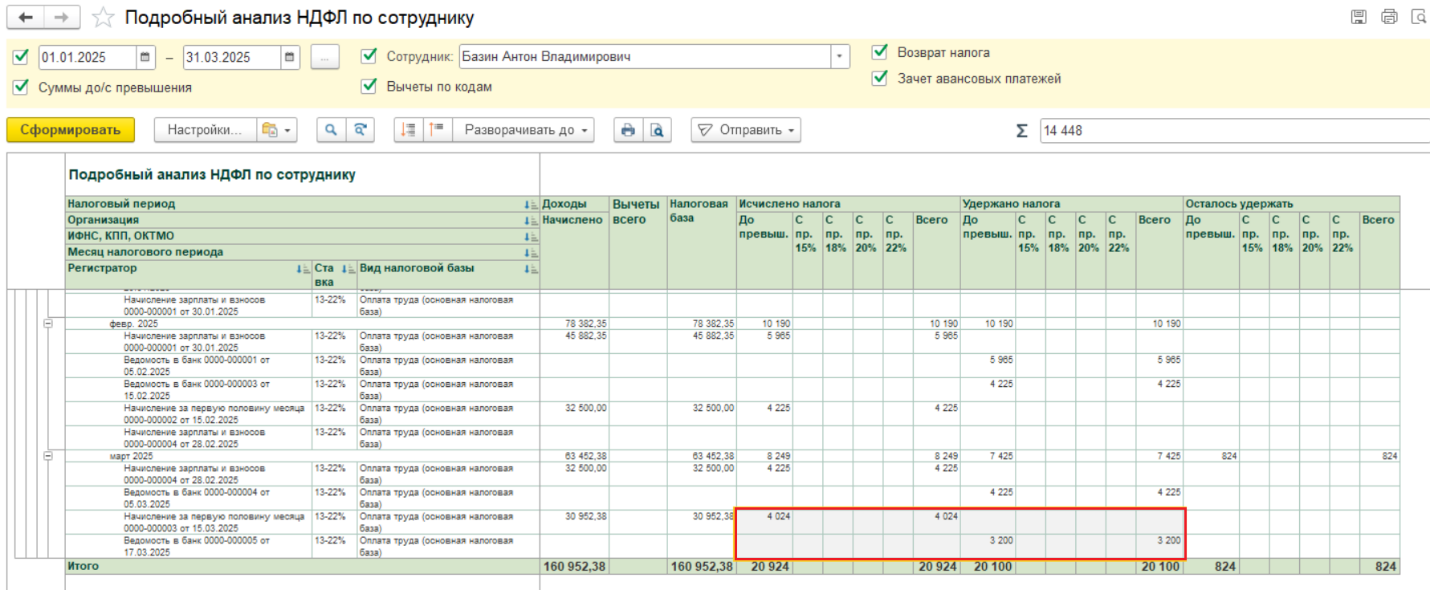This screenshot has width=1430, height=590.
Task: Open the Настройки... settings button
Action: click(204, 130)
